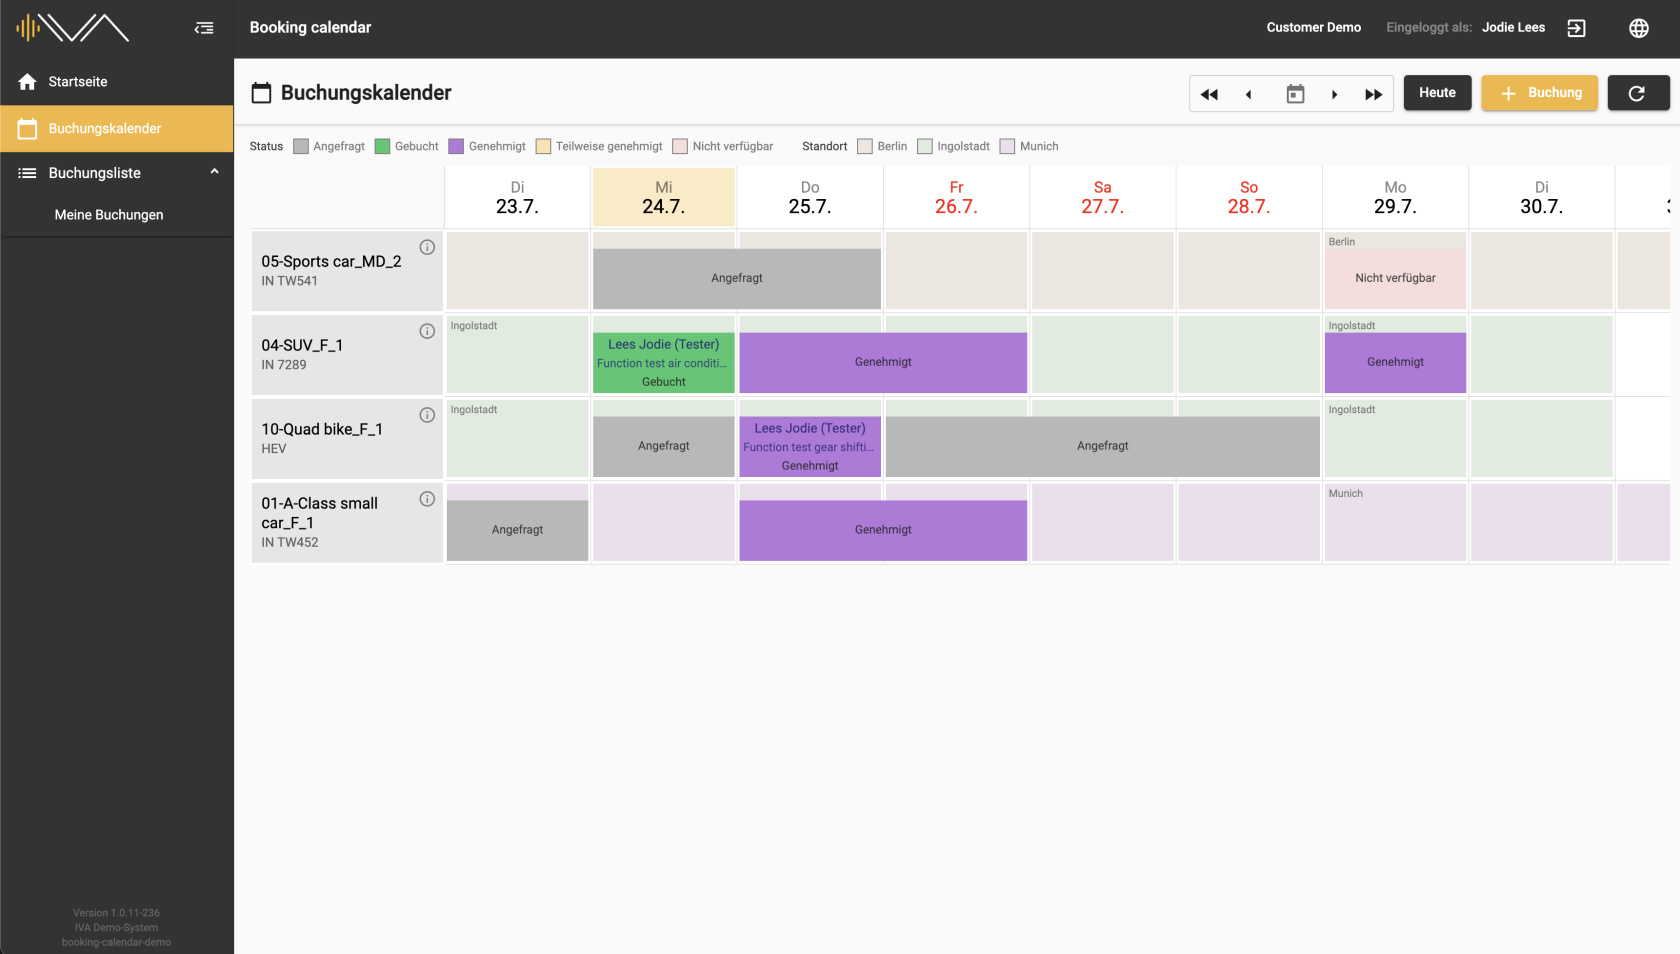Select highlighted day header Mi 24.7.
The image size is (1680, 954).
664,197
